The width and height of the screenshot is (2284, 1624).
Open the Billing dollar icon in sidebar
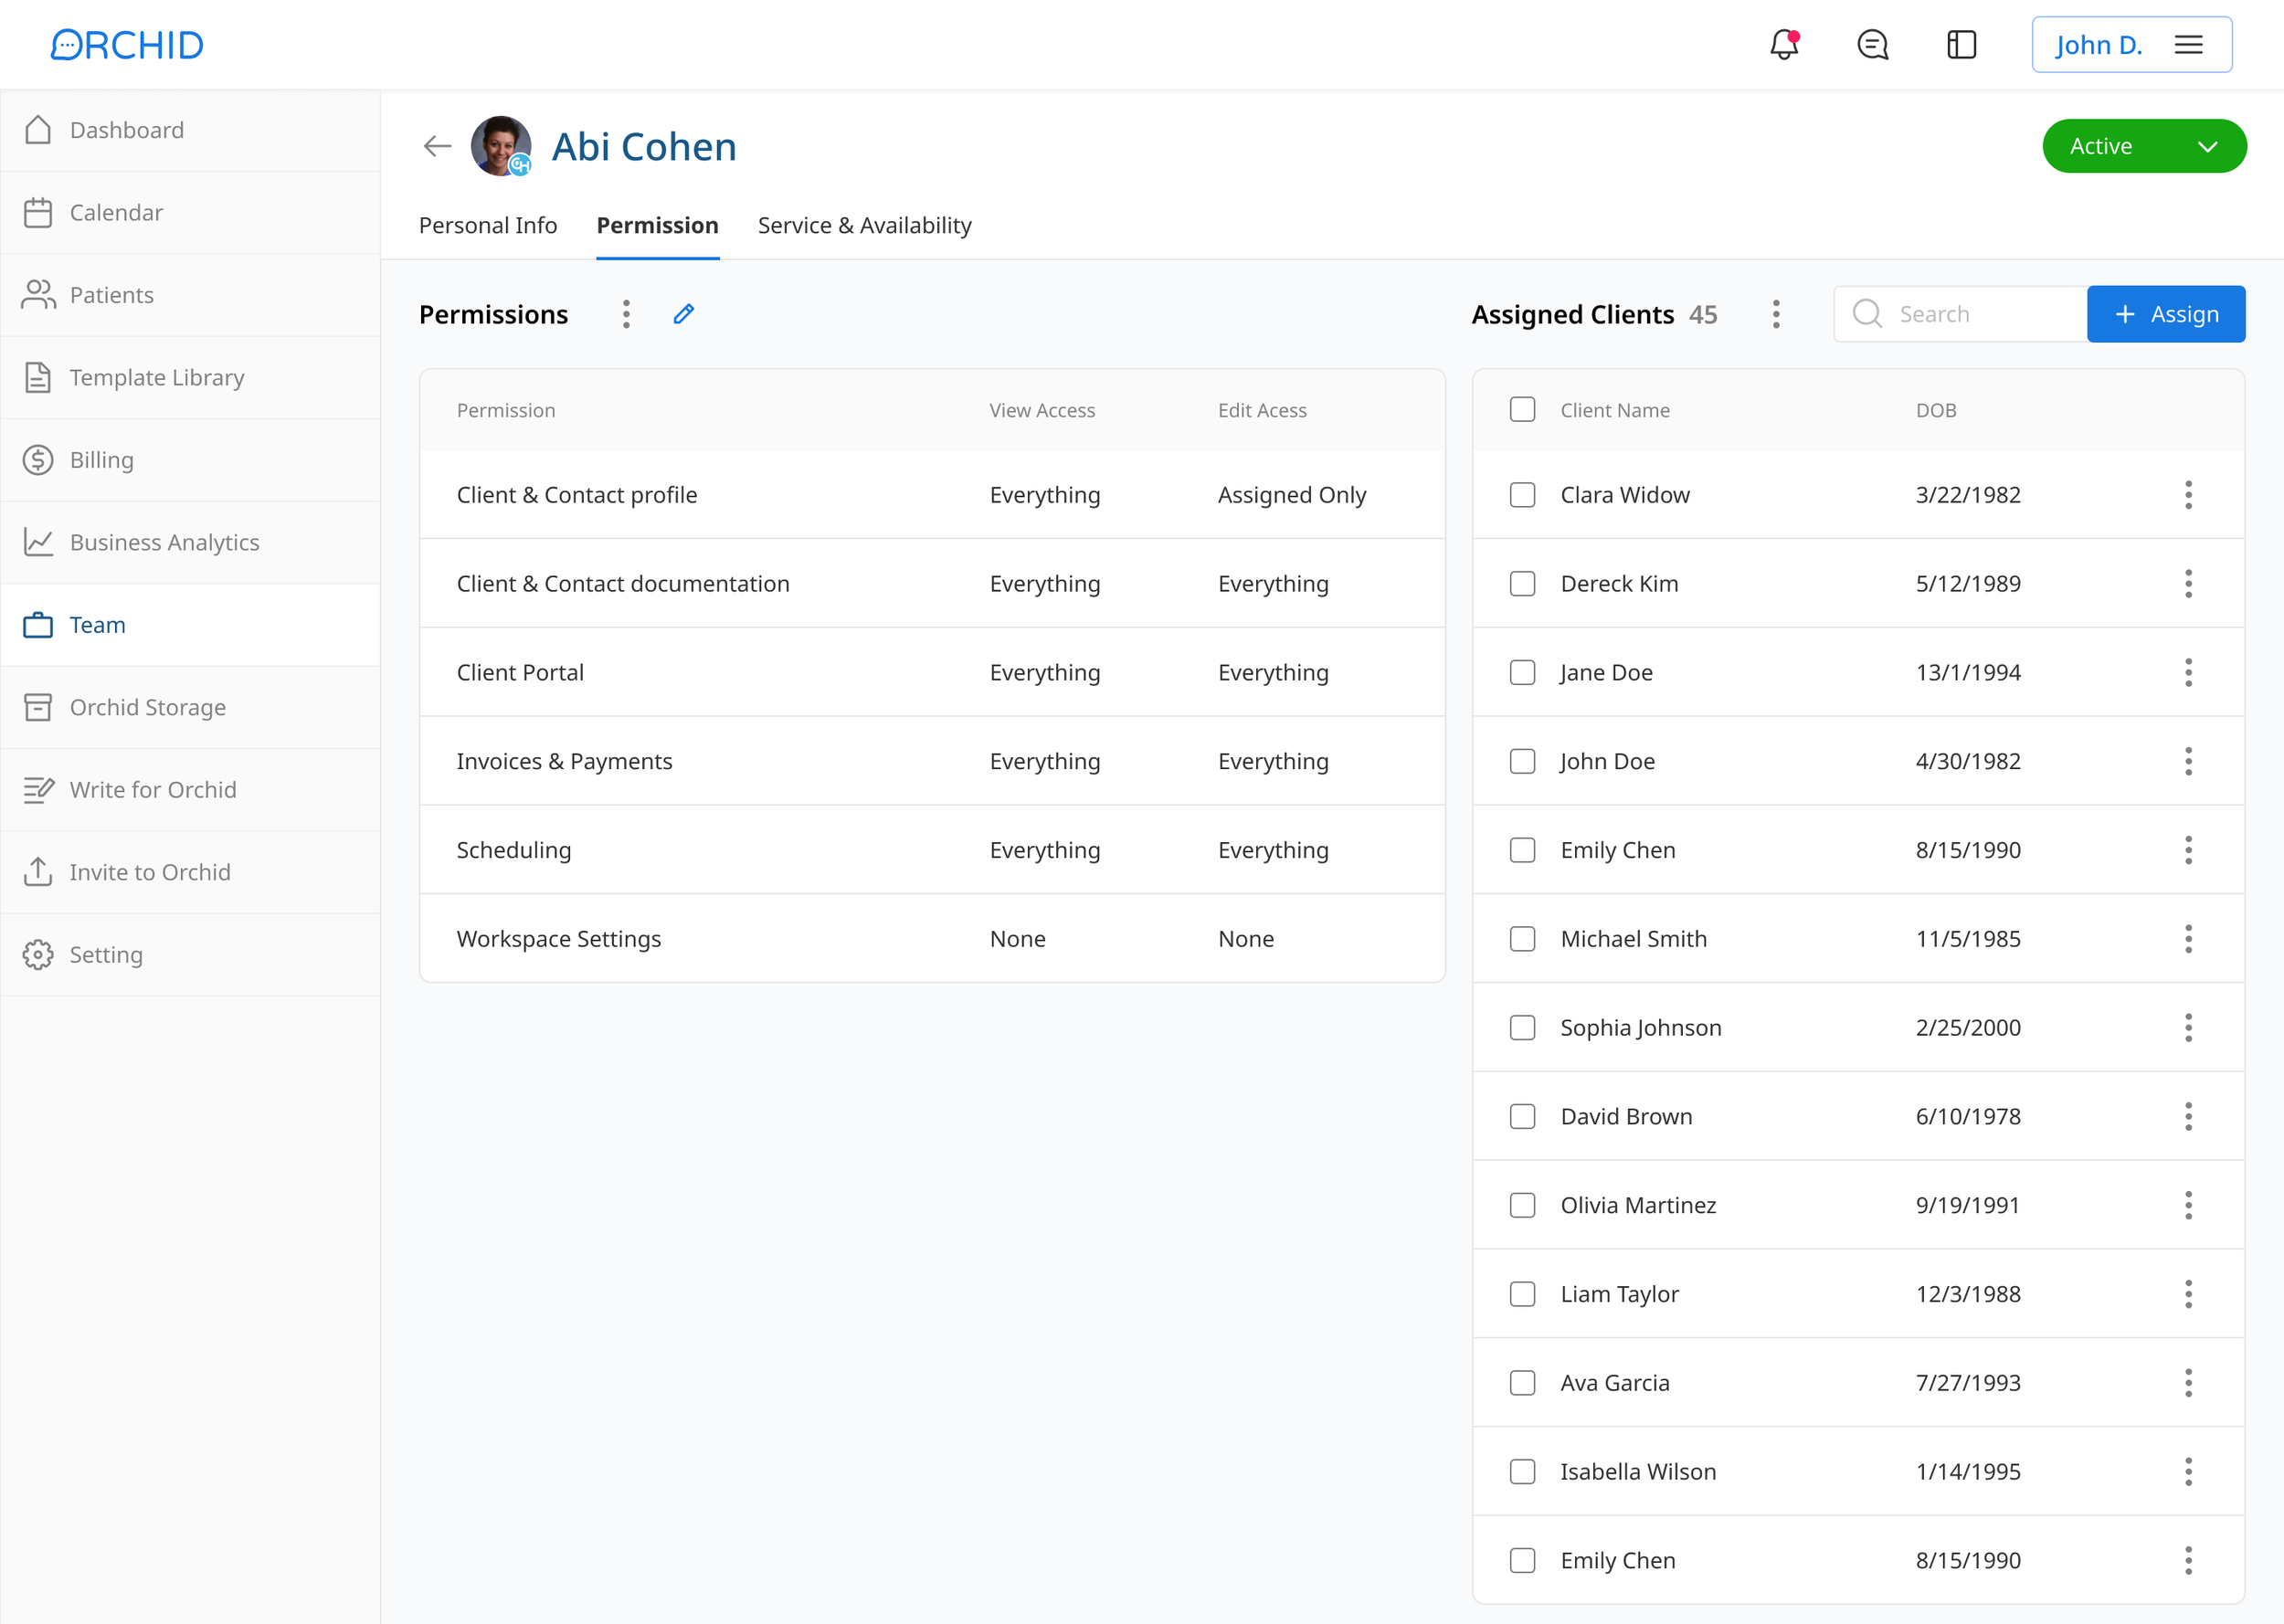pyautogui.click(x=38, y=460)
